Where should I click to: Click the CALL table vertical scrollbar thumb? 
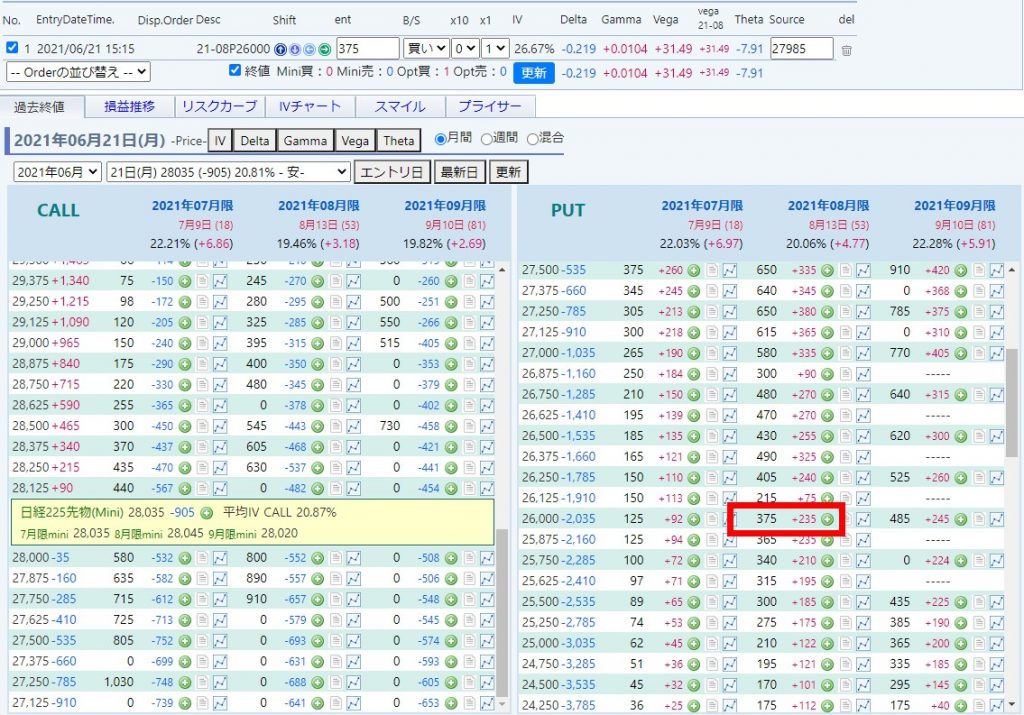[x=502, y=612]
